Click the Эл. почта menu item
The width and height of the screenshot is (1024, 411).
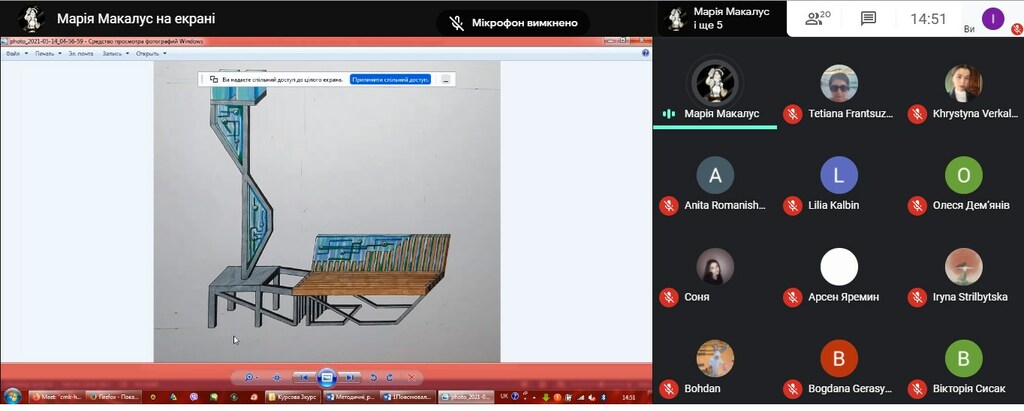coord(83,54)
